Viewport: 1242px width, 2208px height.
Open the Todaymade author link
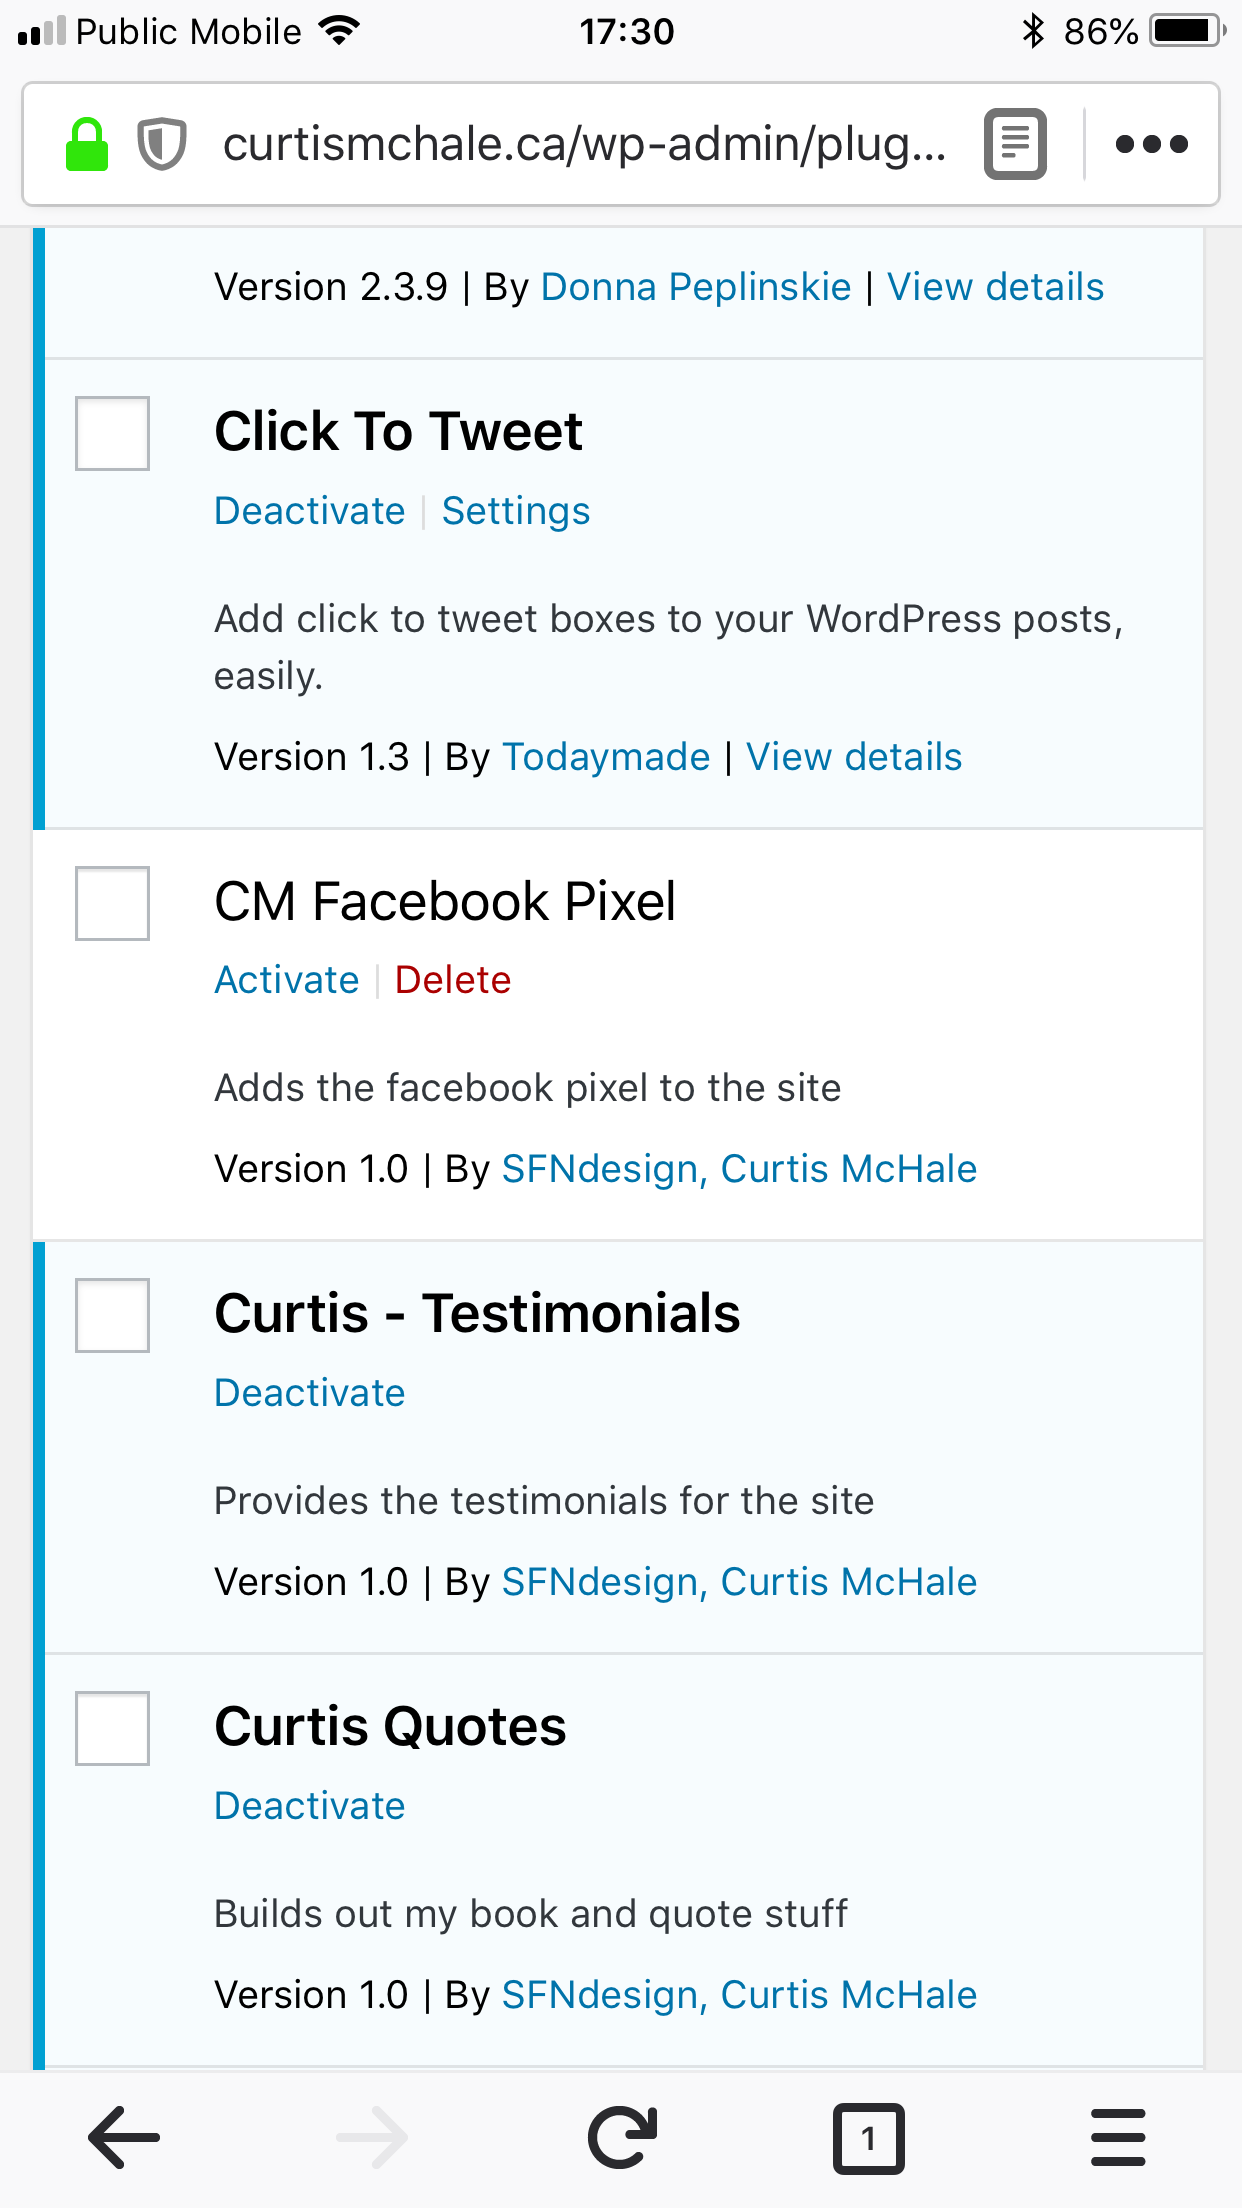[606, 757]
